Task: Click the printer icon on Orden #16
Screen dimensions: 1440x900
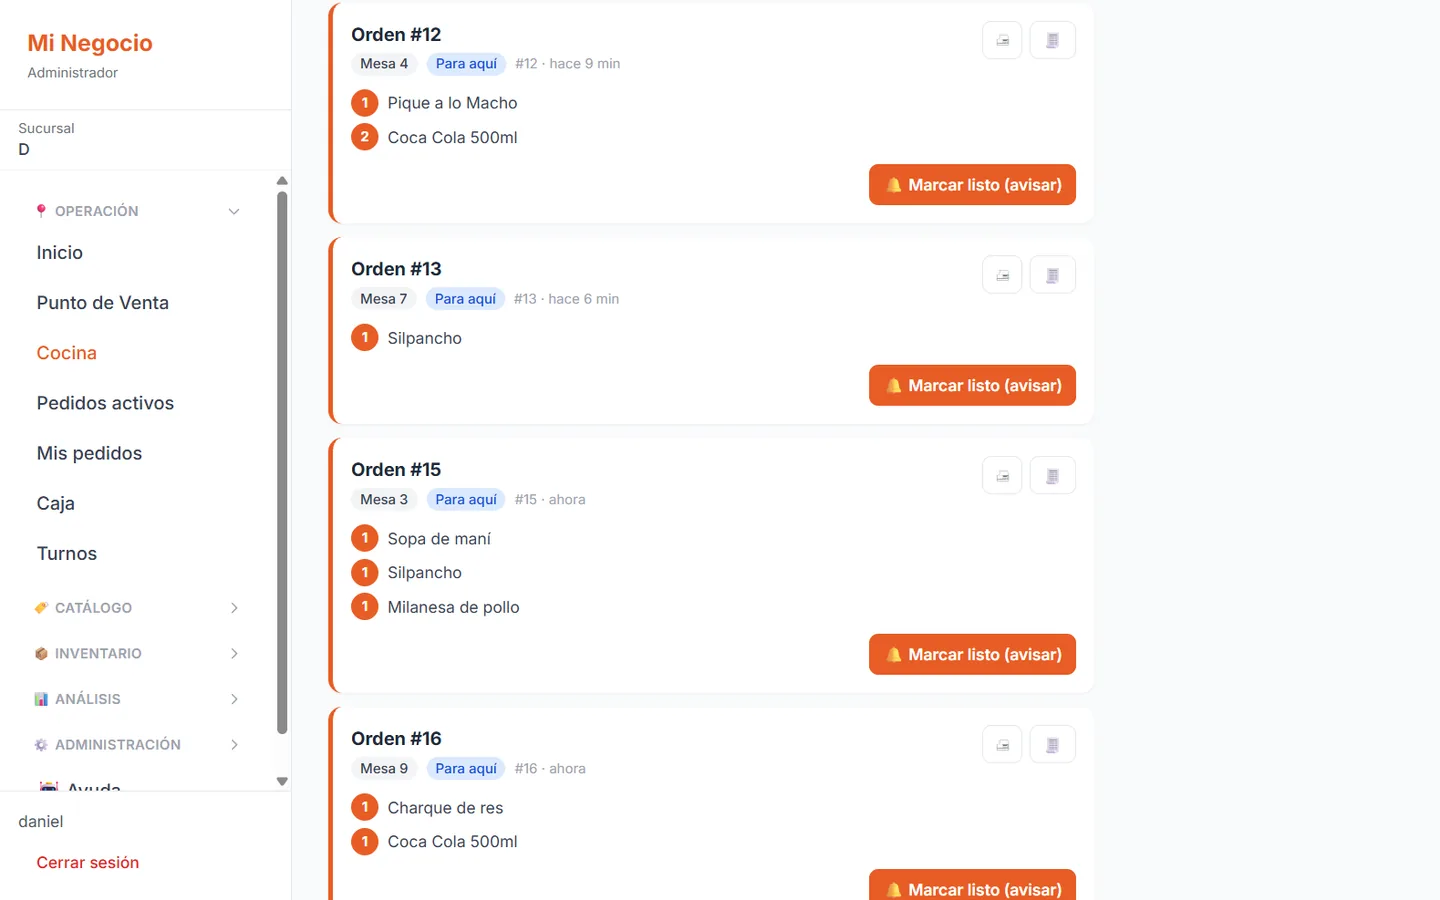Action: click(1002, 745)
